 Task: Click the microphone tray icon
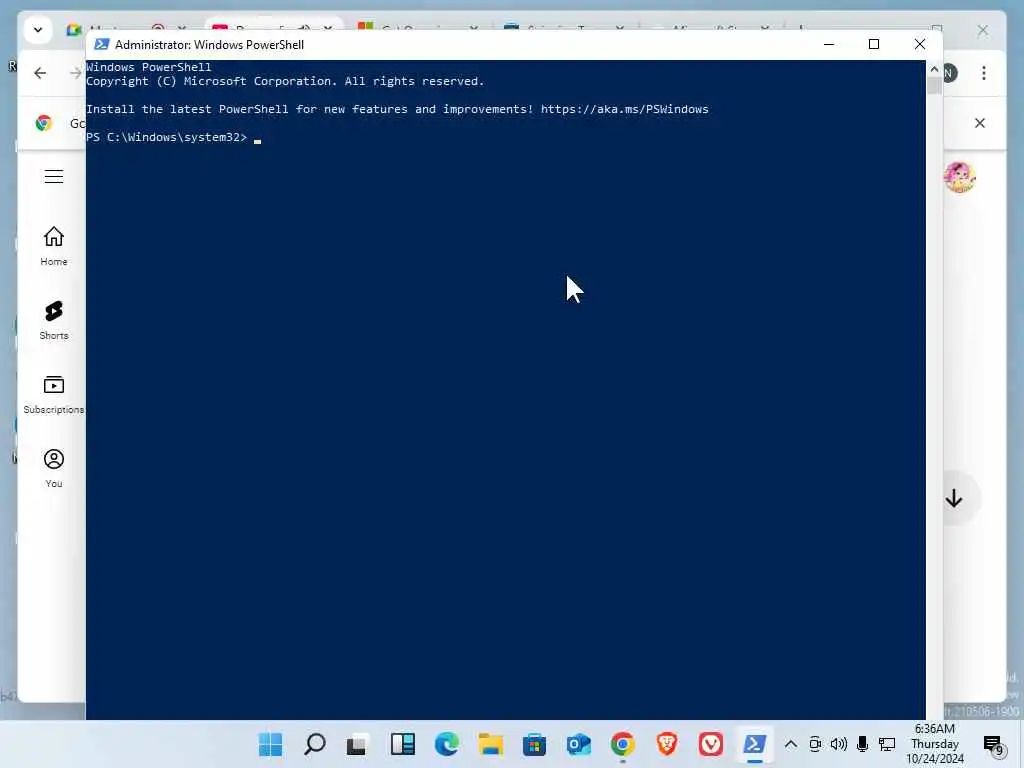point(863,744)
